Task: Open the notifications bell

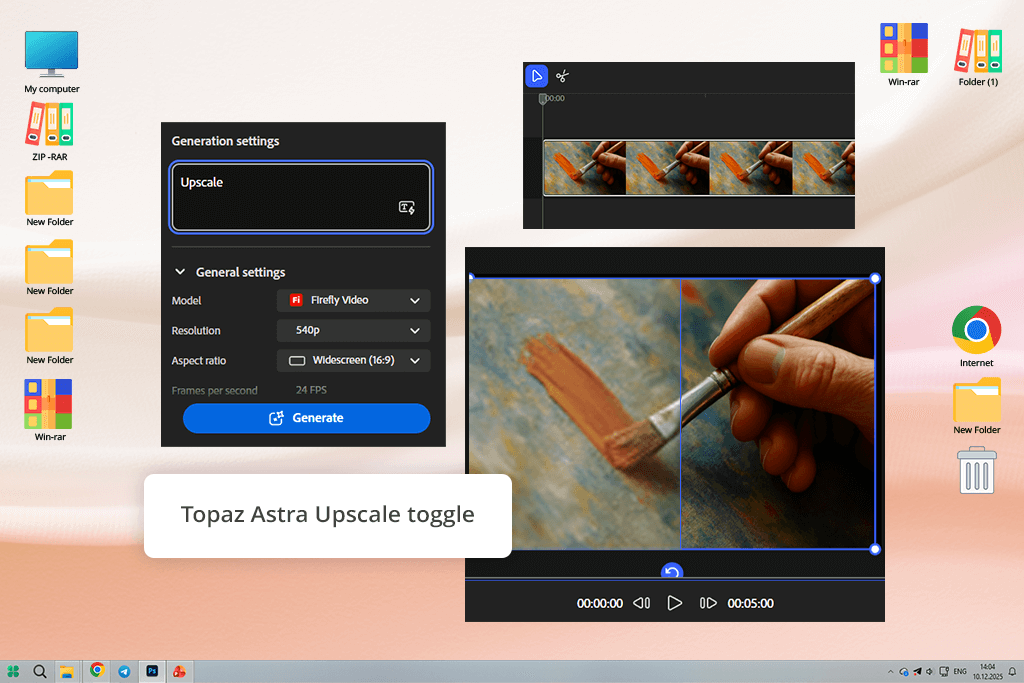Action: click(1012, 671)
